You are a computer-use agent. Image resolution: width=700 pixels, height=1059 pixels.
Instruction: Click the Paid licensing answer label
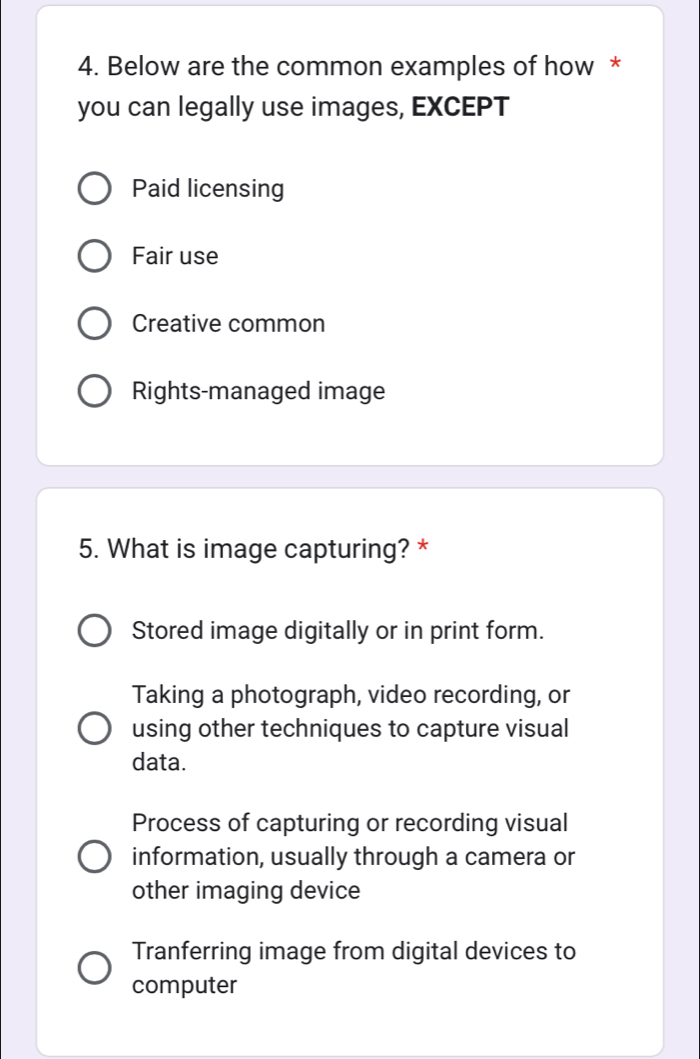(207, 189)
